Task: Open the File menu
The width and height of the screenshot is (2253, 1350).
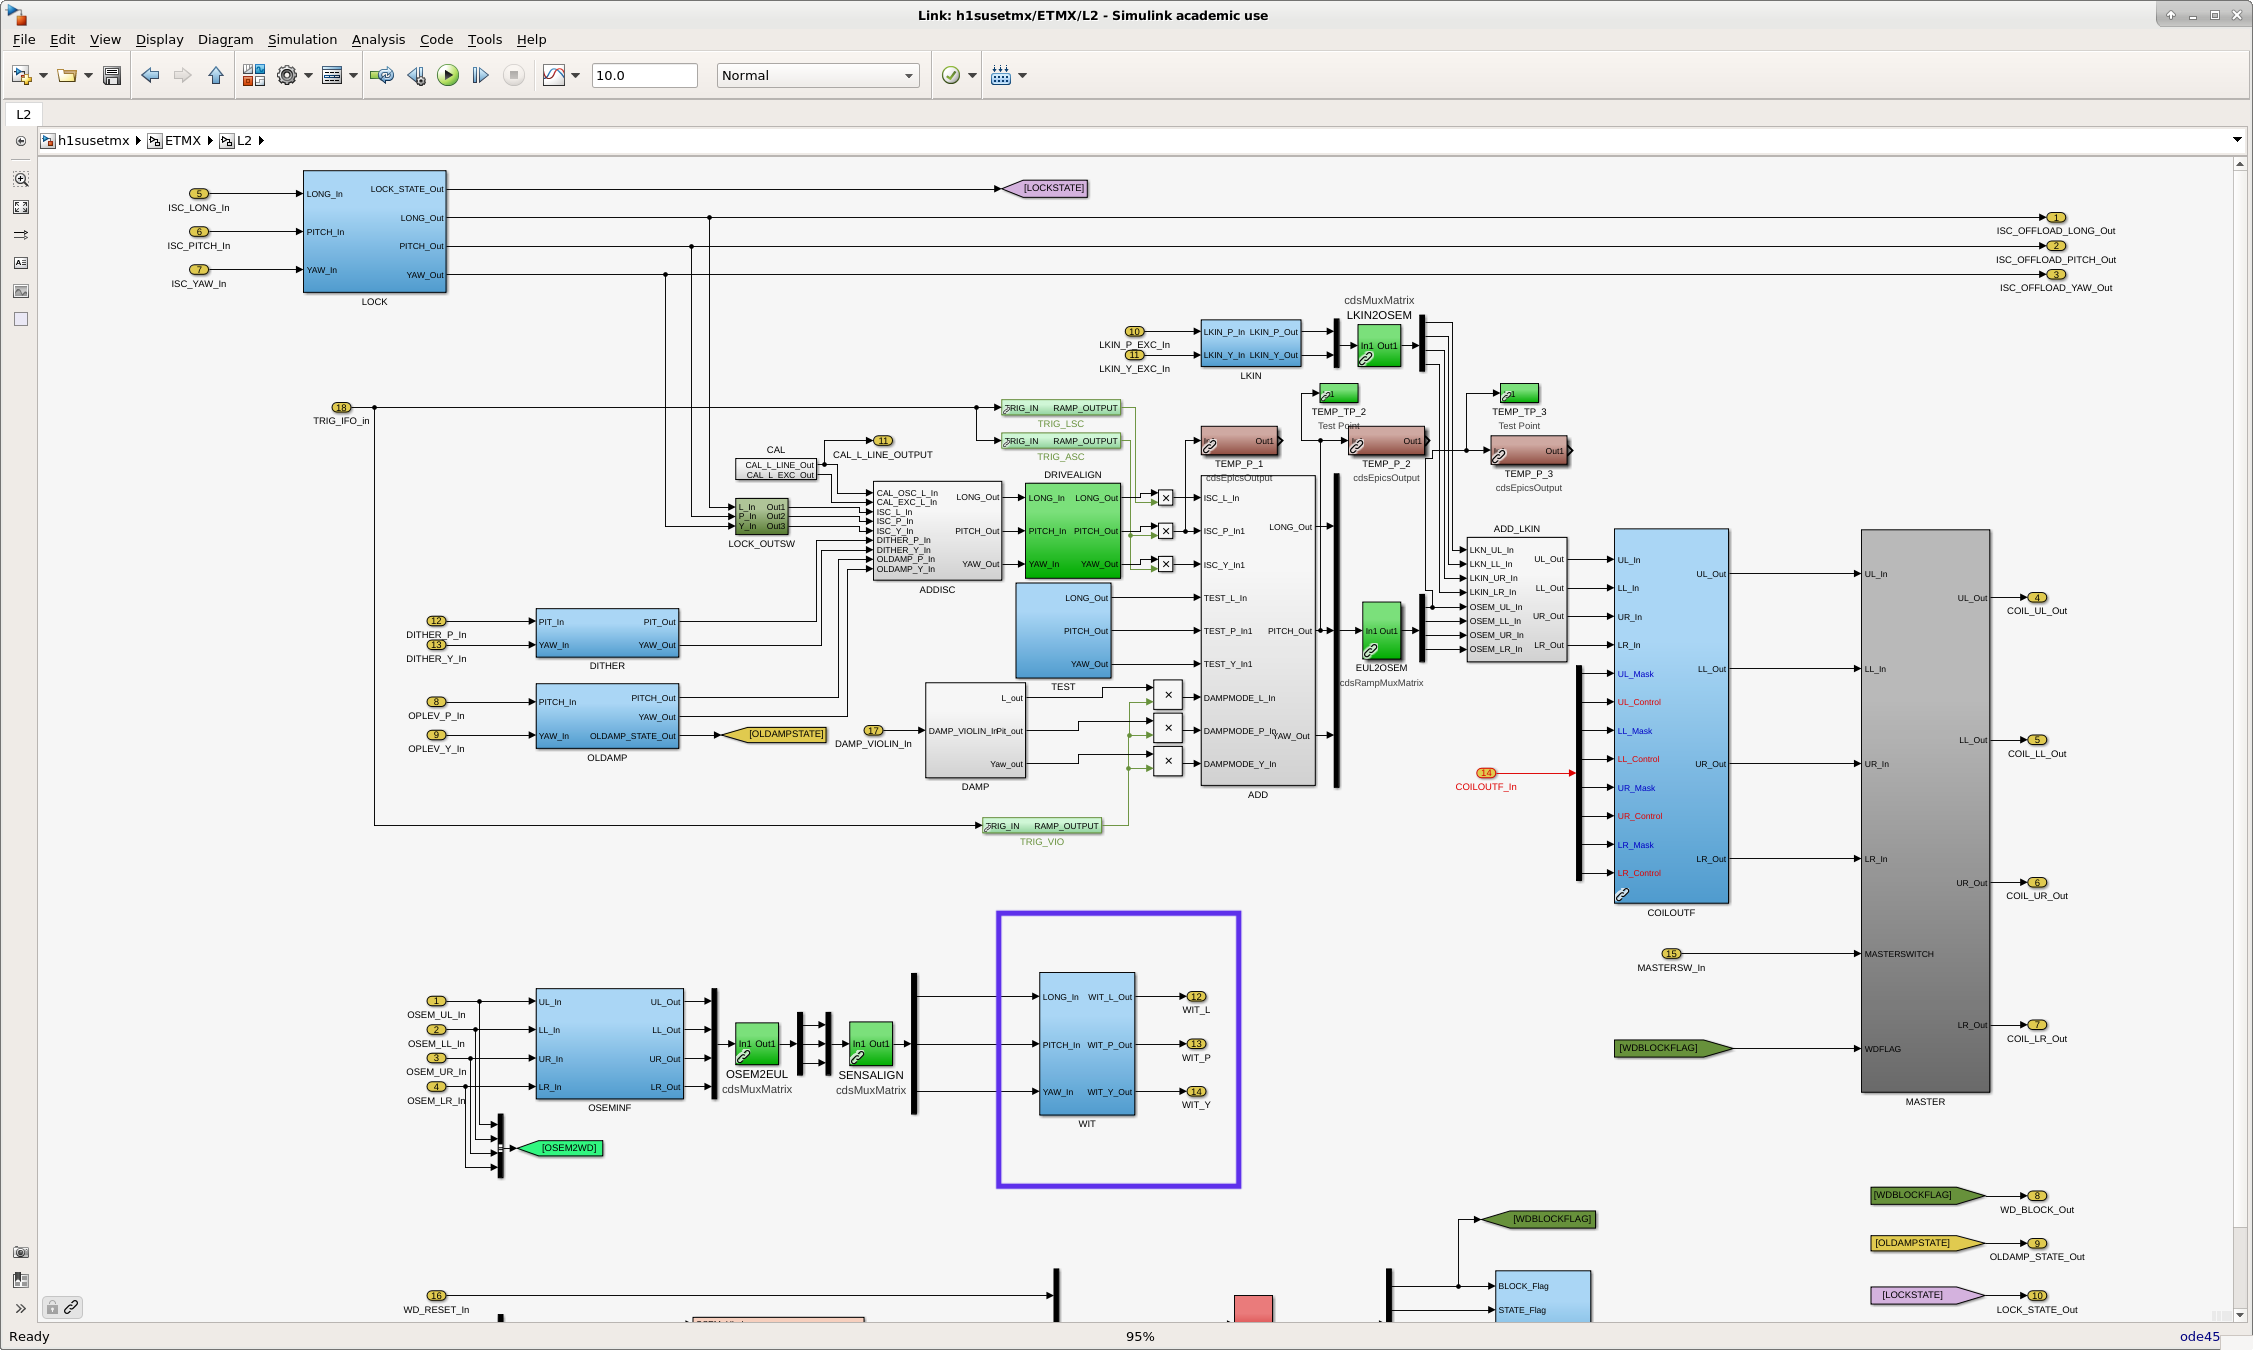Action: [x=24, y=39]
